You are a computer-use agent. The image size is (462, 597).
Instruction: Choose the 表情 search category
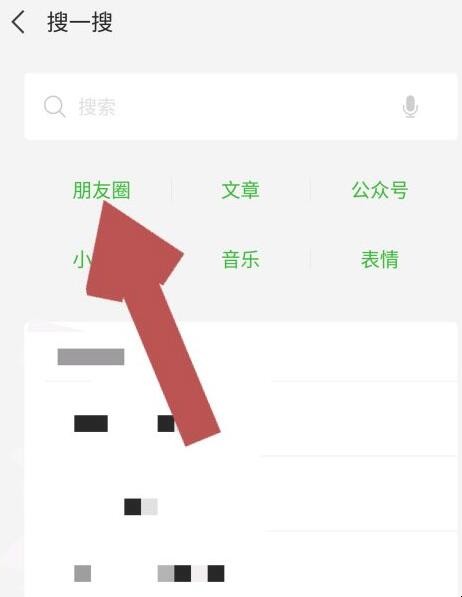(380, 259)
